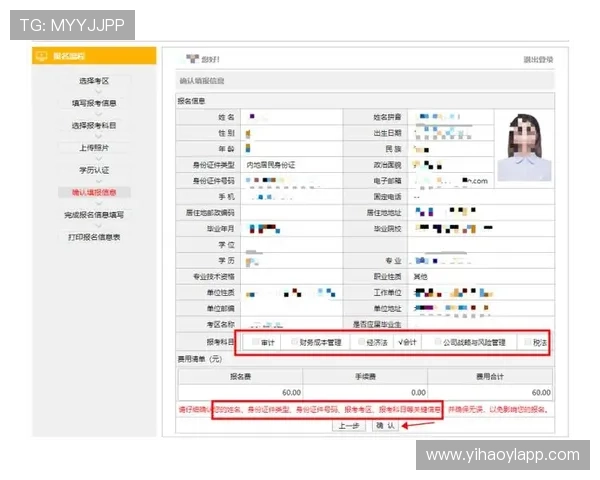The width and height of the screenshot is (600, 480).
Task: Click the 退出登录 link
Action: (x=538, y=59)
